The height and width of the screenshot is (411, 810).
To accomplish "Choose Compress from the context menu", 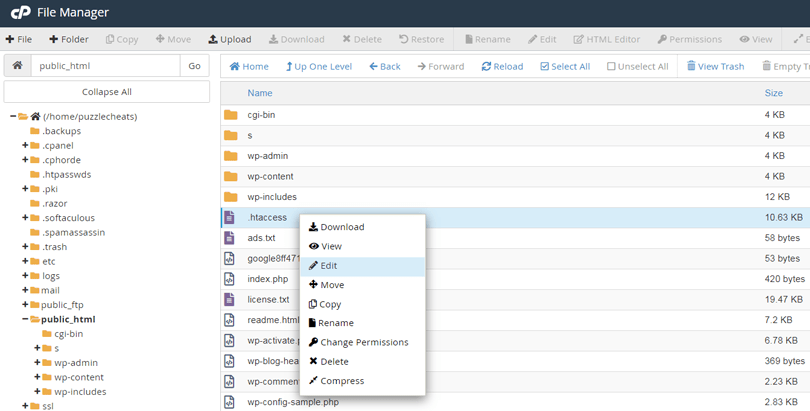I will 363,381.
